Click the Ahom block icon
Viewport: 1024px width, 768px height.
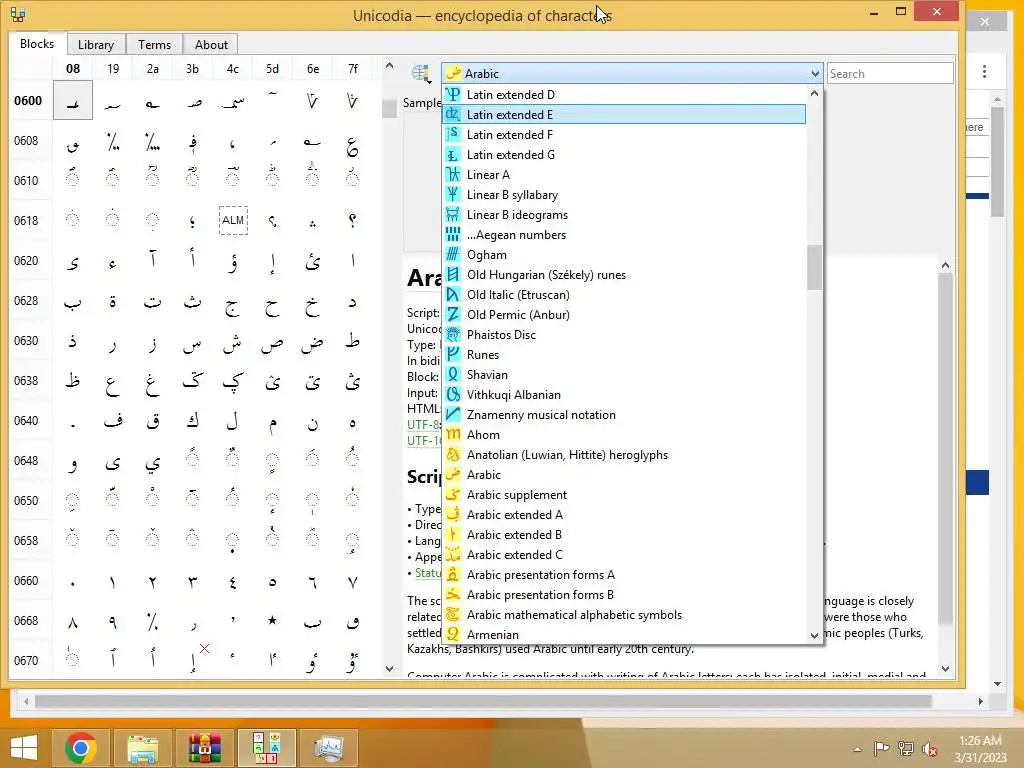tap(453, 435)
